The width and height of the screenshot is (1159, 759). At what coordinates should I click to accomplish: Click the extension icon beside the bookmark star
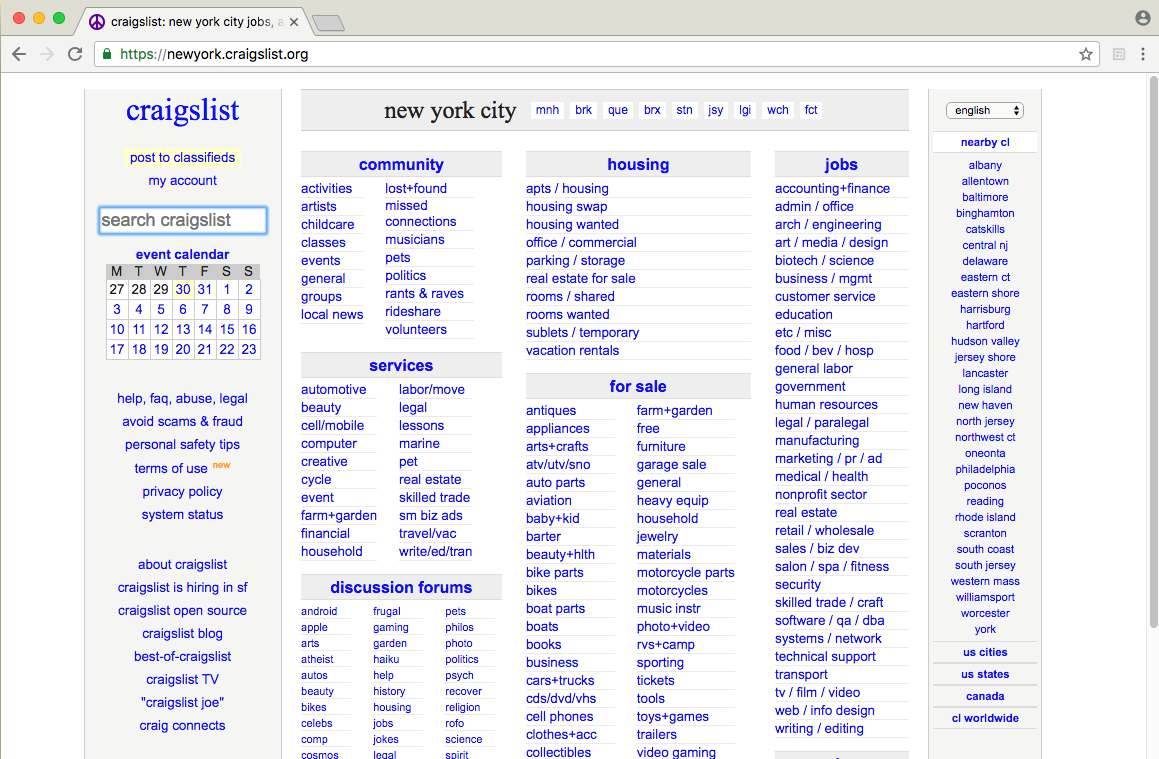(1119, 54)
